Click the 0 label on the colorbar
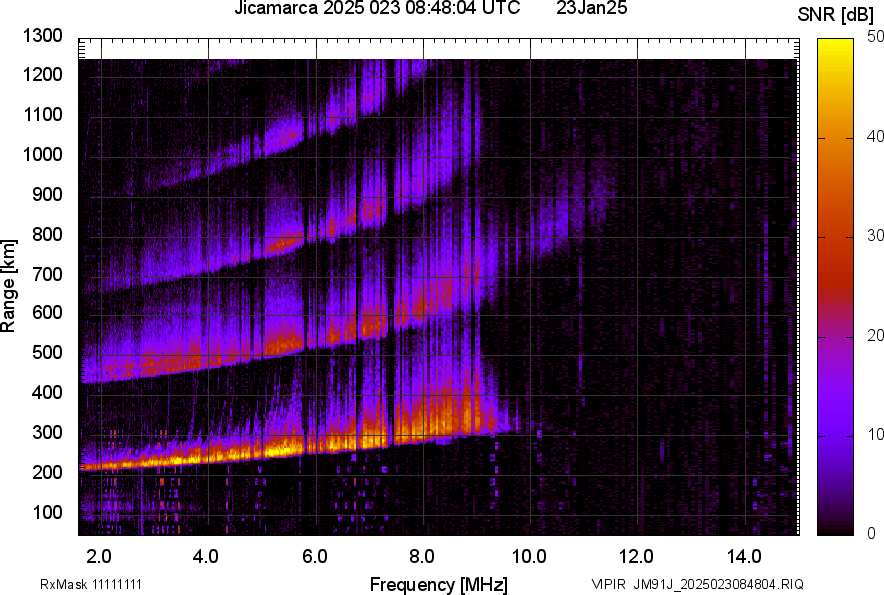The width and height of the screenshot is (884, 595). pyautogui.click(x=873, y=533)
